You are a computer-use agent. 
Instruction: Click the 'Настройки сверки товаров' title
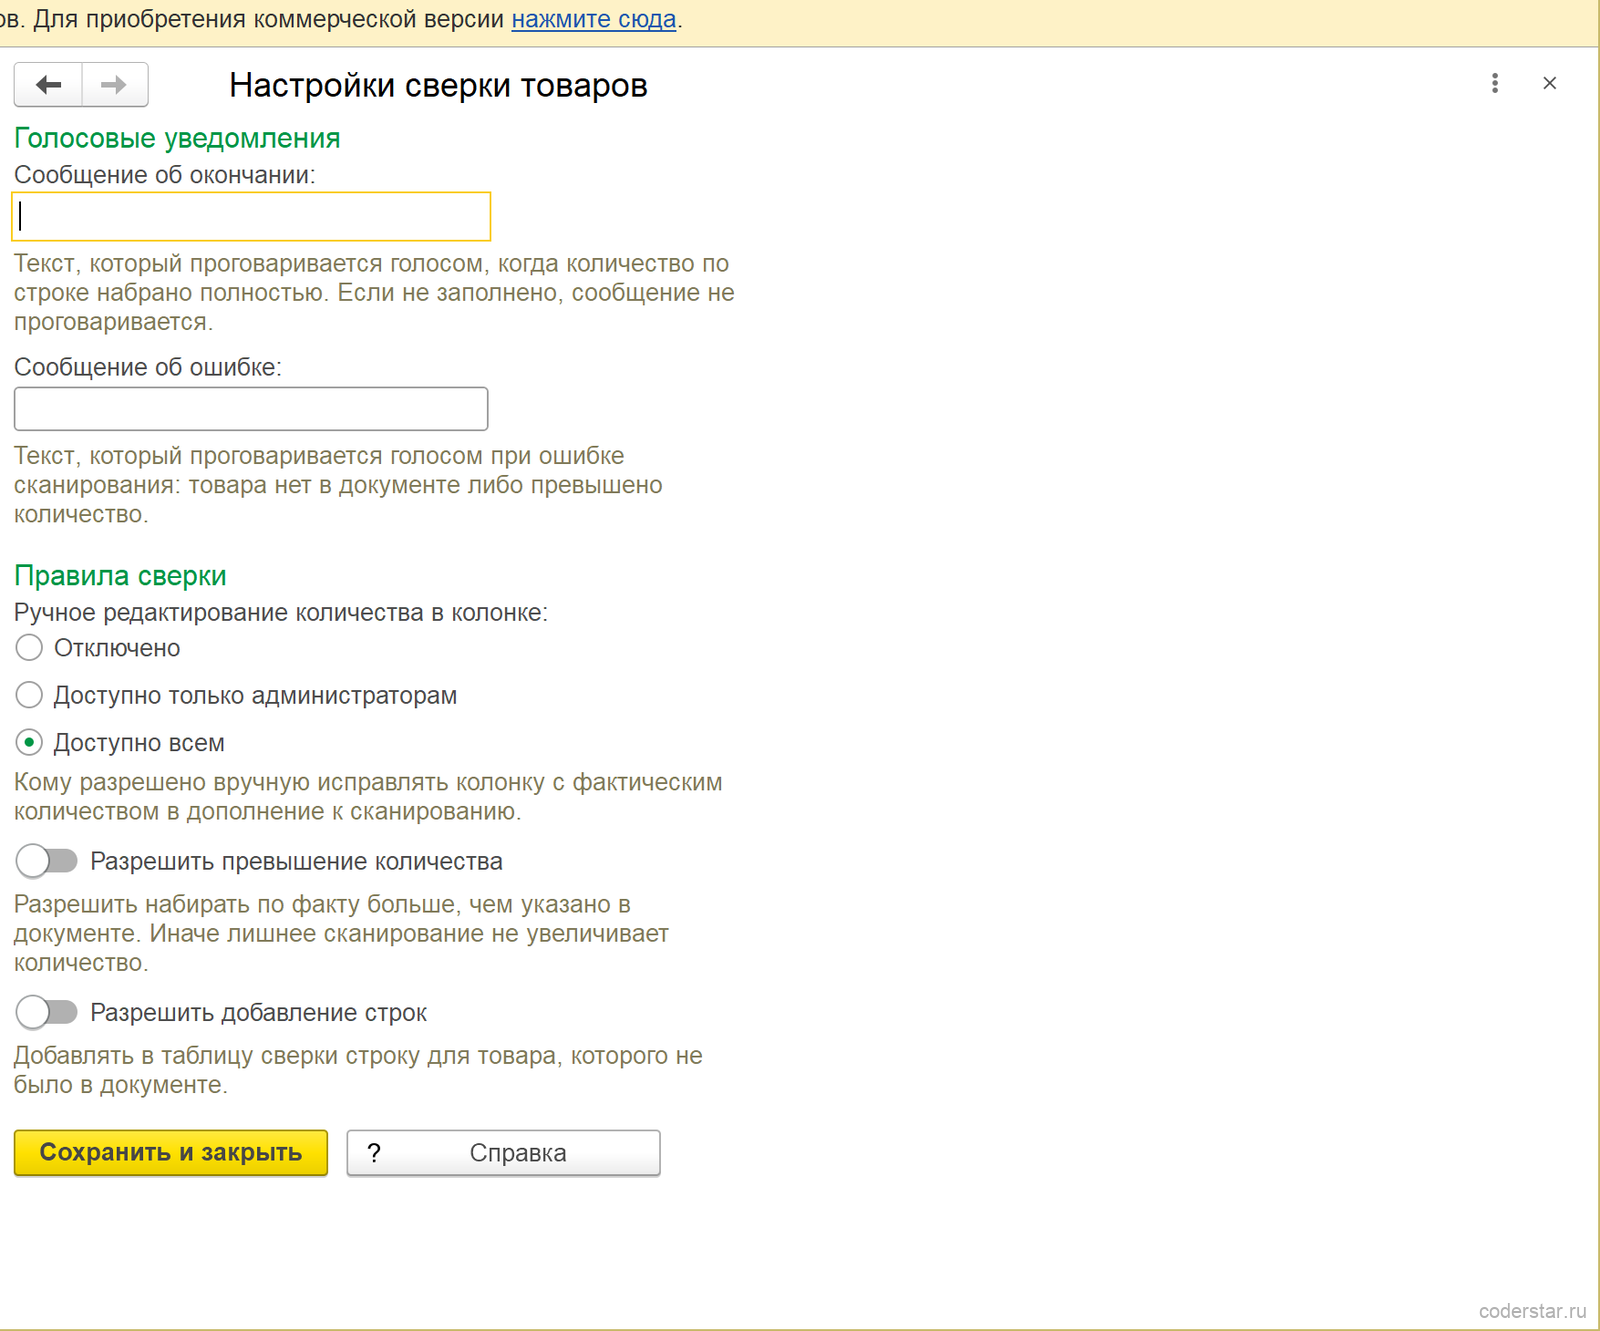(x=438, y=85)
